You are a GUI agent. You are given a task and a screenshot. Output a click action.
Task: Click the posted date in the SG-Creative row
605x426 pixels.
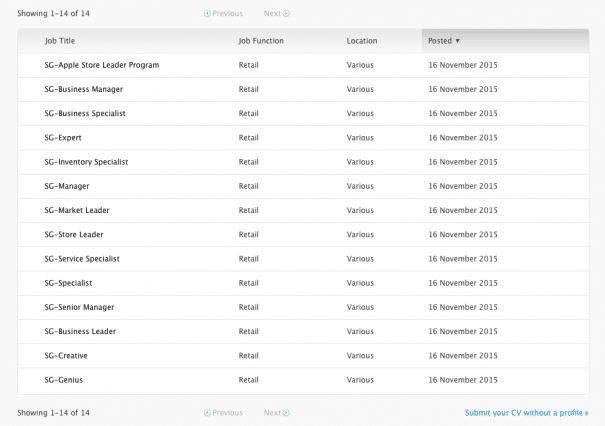pyautogui.click(x=463, y=356)
